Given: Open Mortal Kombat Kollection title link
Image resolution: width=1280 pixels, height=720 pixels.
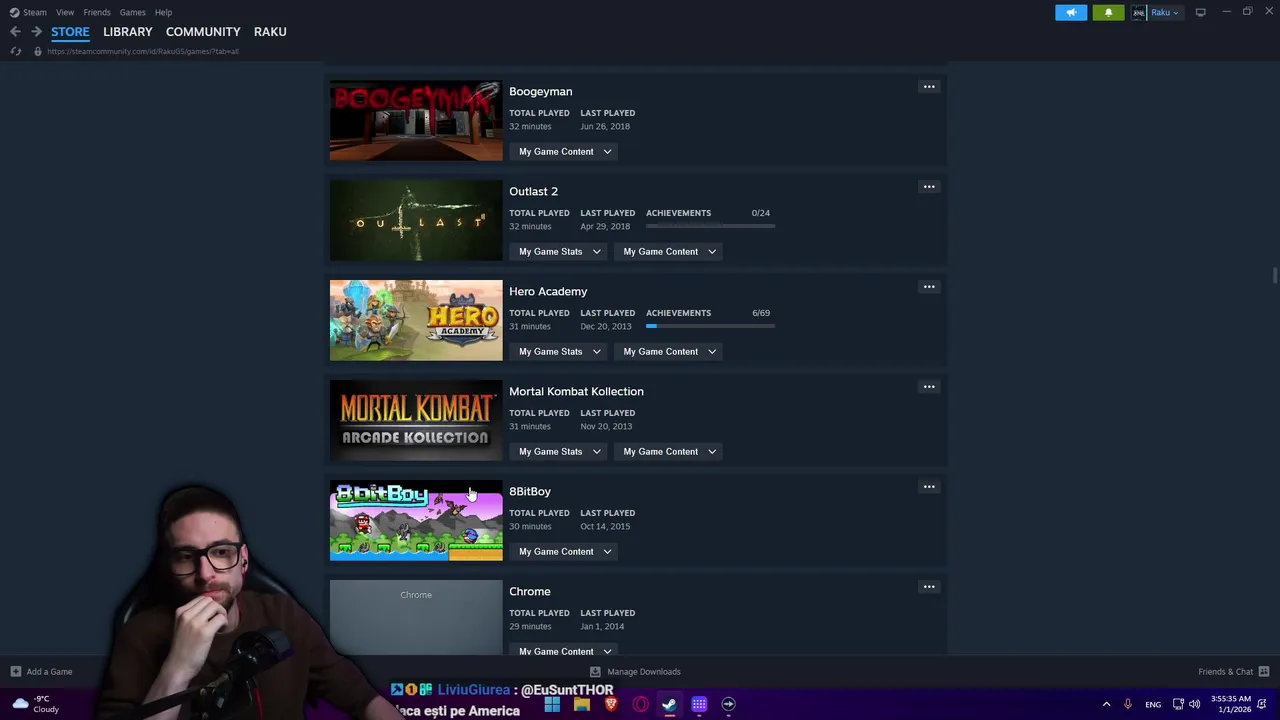Looking at the screenshot, I should [x=576, y=391].
